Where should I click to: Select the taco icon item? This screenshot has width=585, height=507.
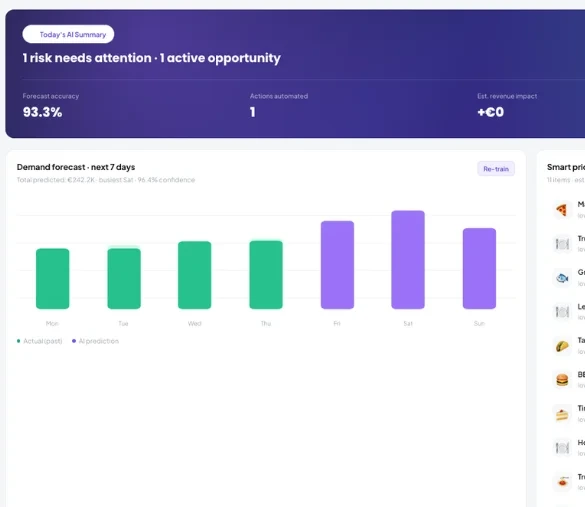562,346
